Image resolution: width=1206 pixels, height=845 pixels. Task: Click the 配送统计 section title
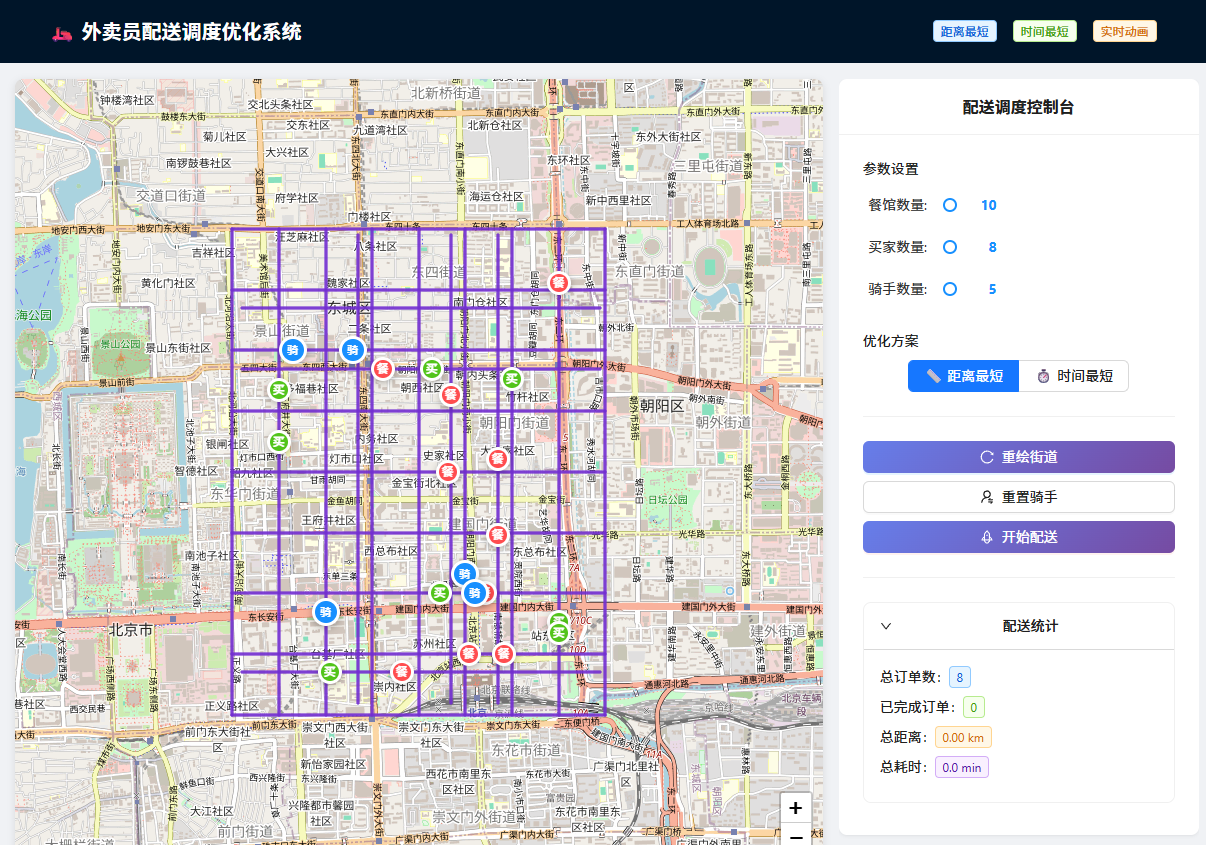(1029, 626)
